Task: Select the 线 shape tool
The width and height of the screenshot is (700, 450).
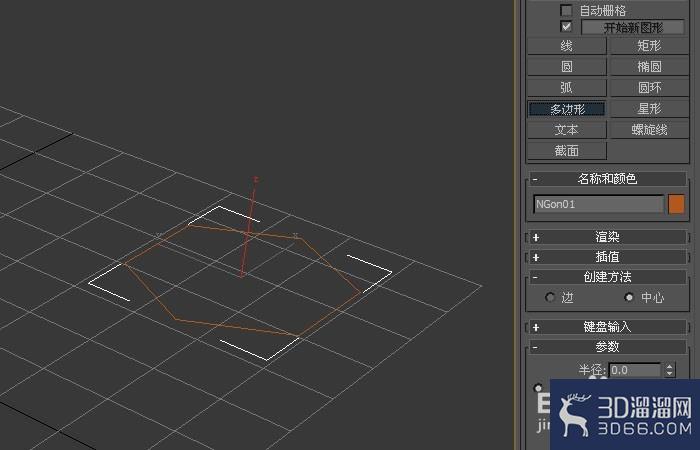Action: click(x=567, y=46)
